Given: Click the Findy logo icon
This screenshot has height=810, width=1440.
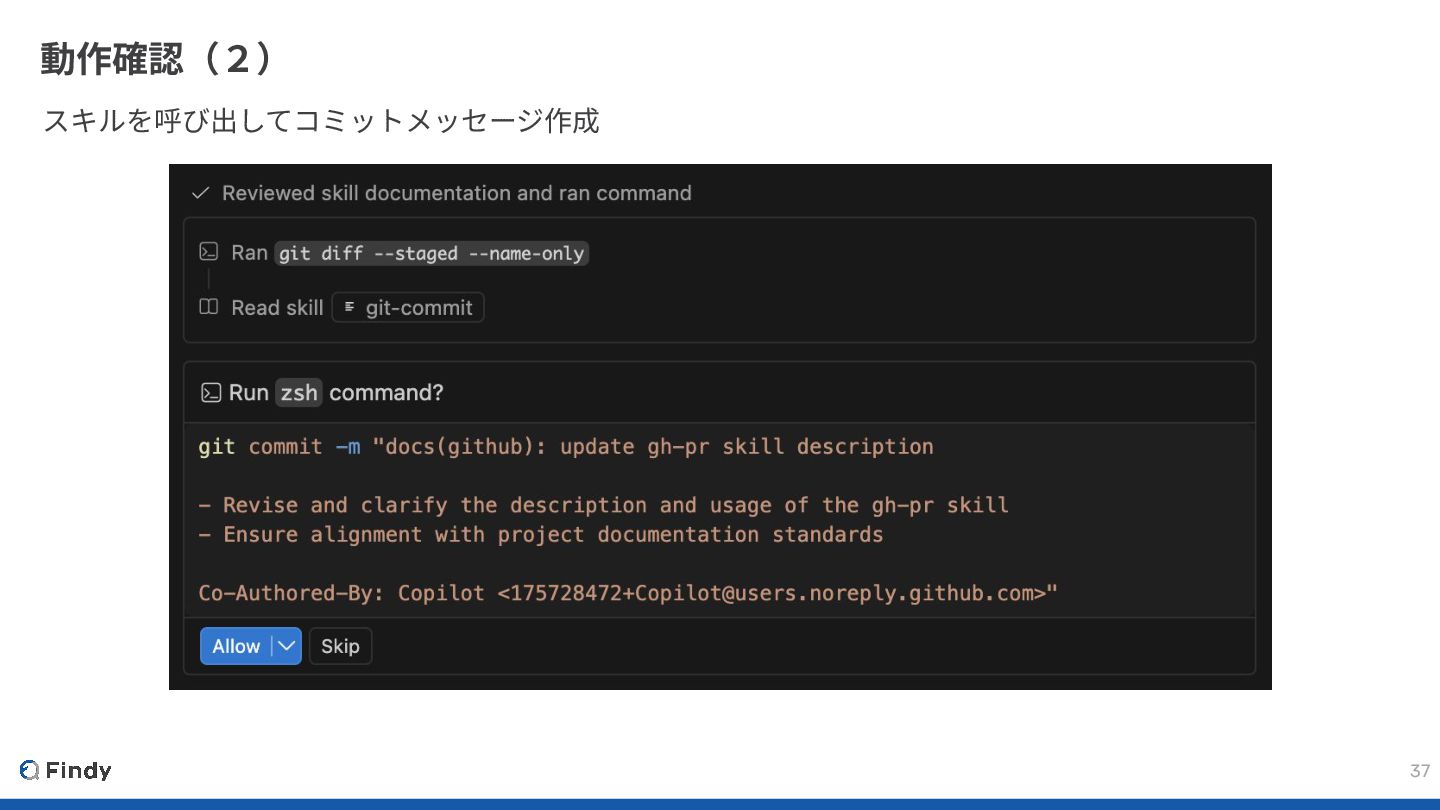Looking at the screenshot, I should click(29, 770).
